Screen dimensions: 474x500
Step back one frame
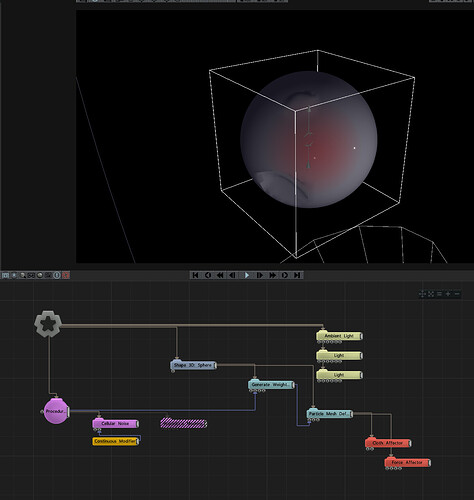coord(233,275)
